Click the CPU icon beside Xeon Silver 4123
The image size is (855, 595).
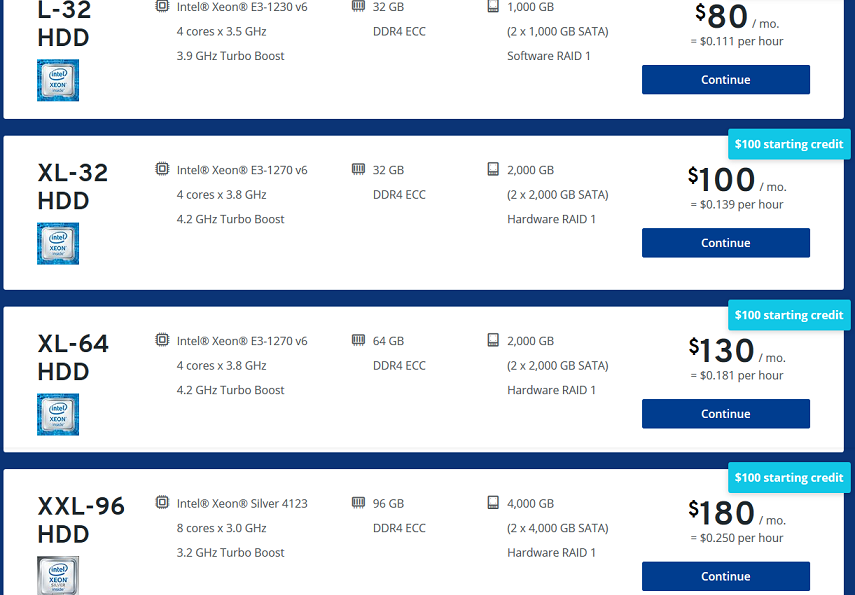point(162,502)
